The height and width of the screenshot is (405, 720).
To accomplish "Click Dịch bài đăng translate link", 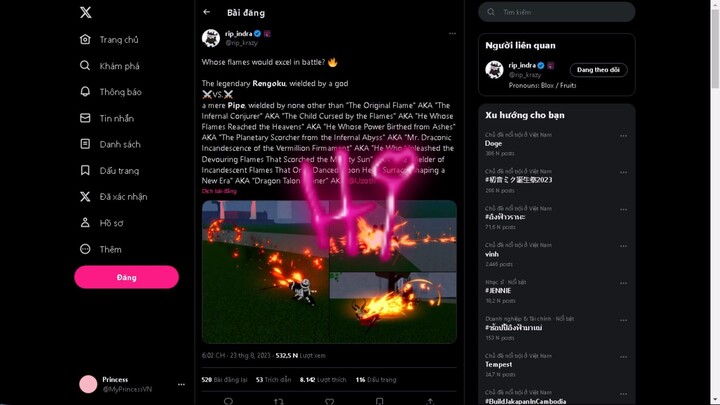I will pos(219,191).
